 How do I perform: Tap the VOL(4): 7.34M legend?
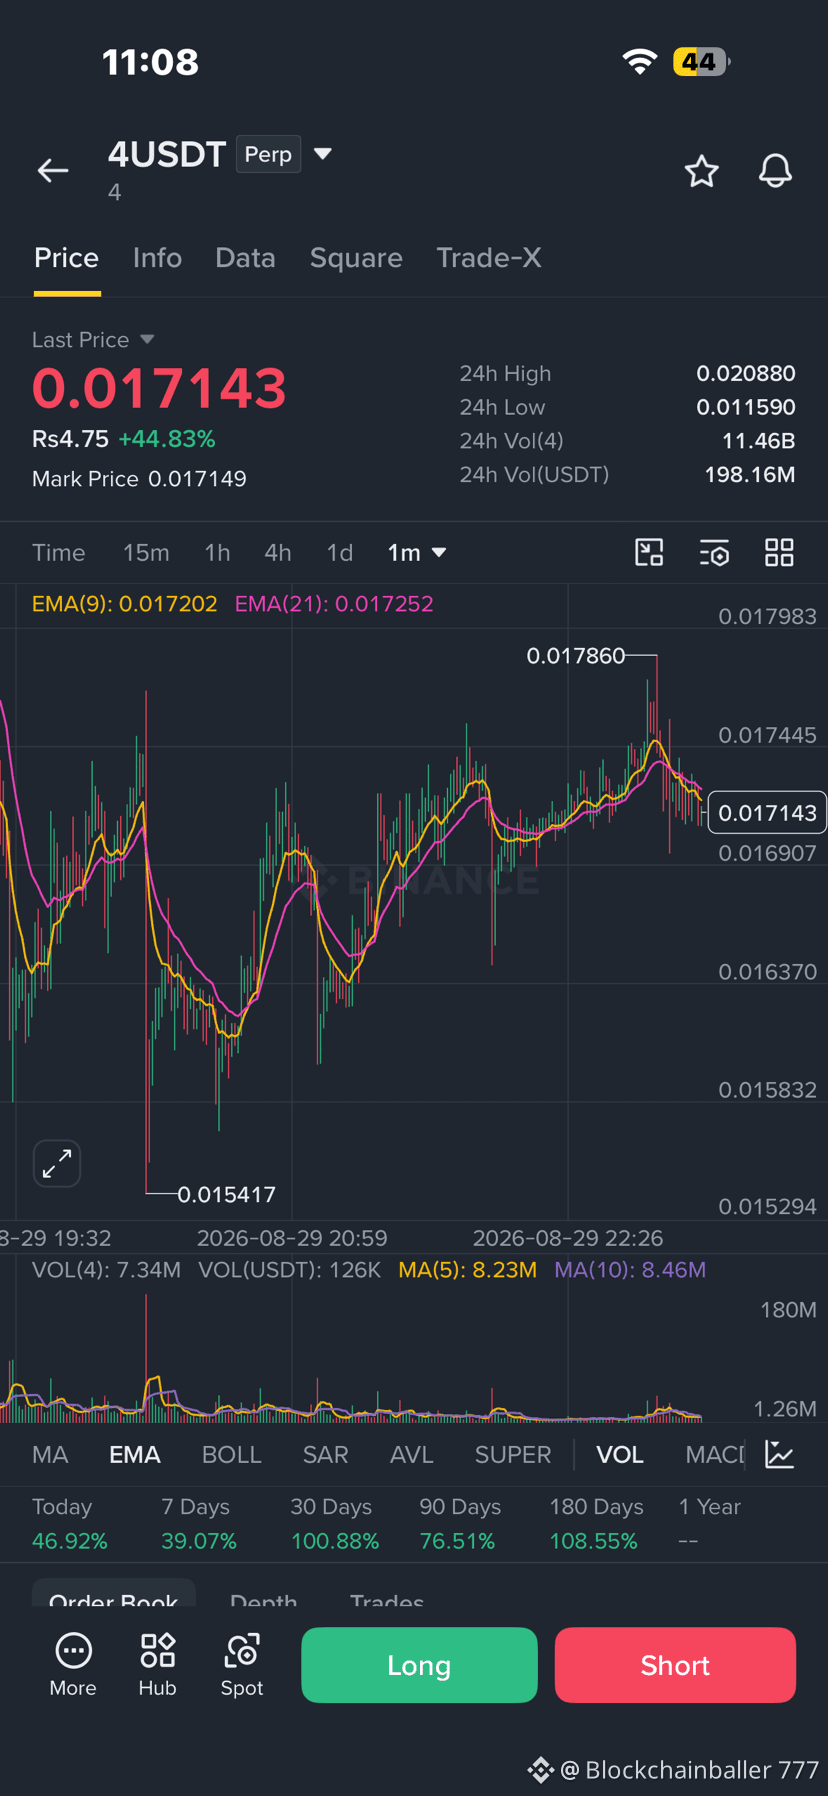tap(106, 1270)
